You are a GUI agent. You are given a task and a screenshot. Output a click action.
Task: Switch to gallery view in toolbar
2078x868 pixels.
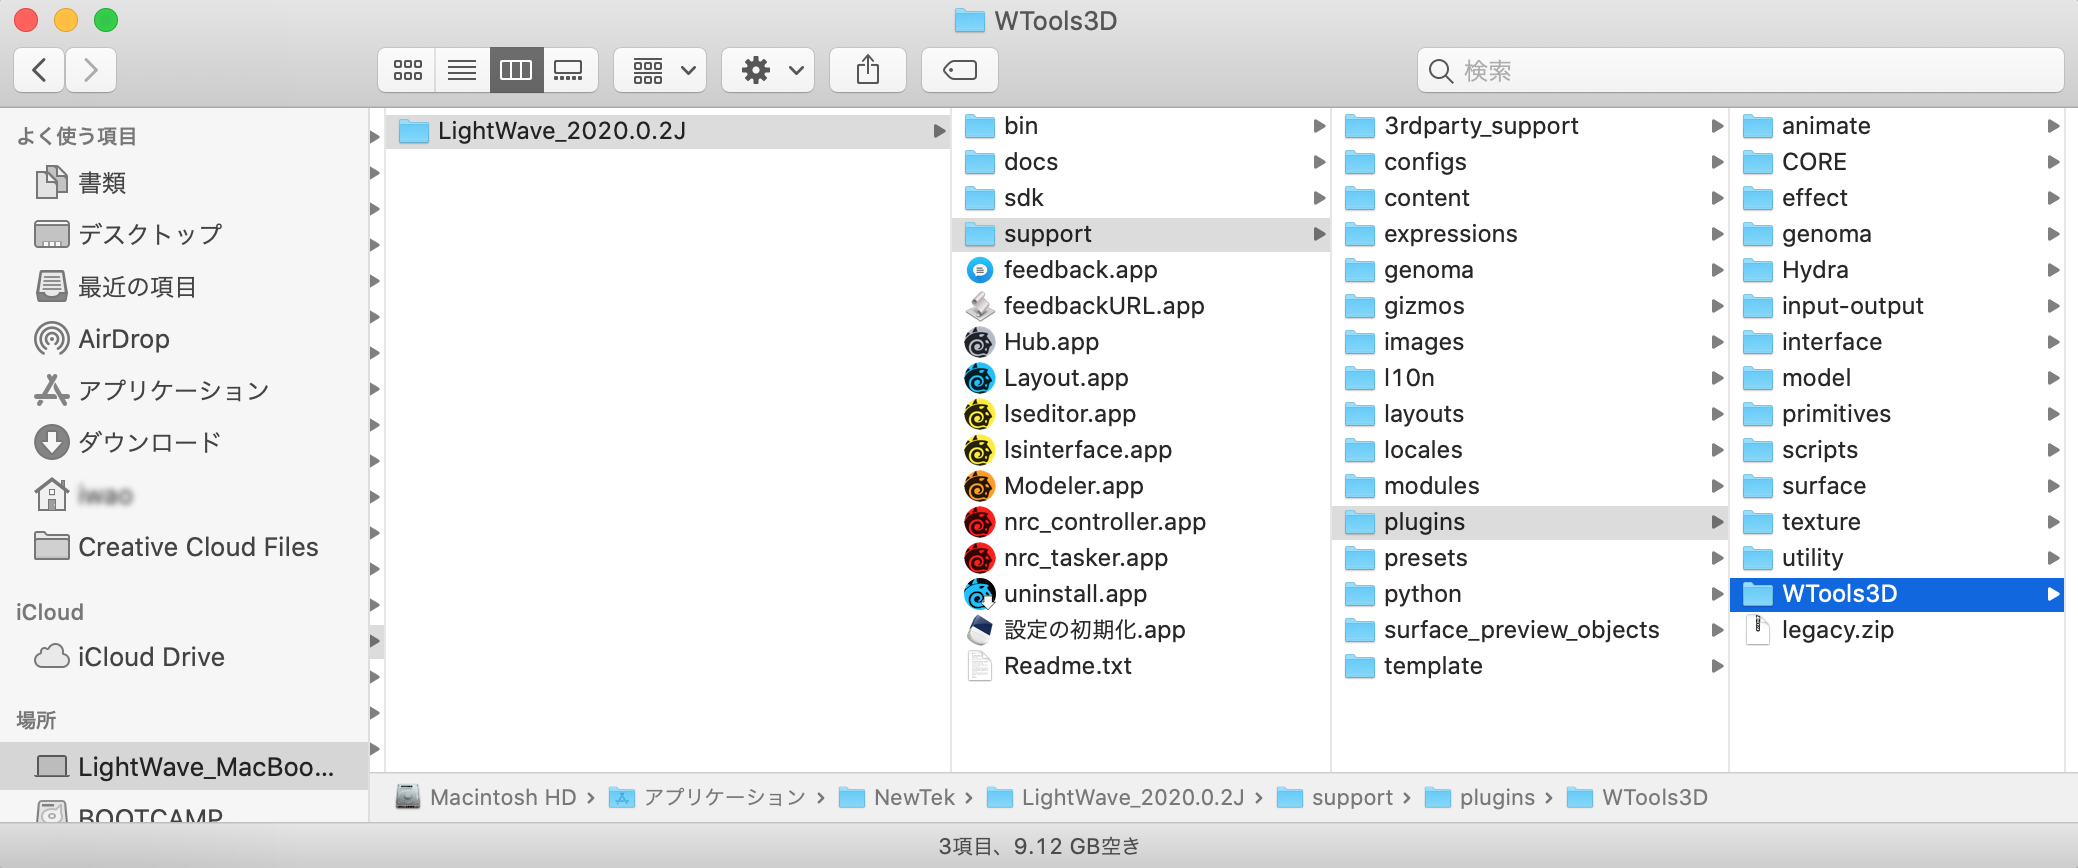570,70
